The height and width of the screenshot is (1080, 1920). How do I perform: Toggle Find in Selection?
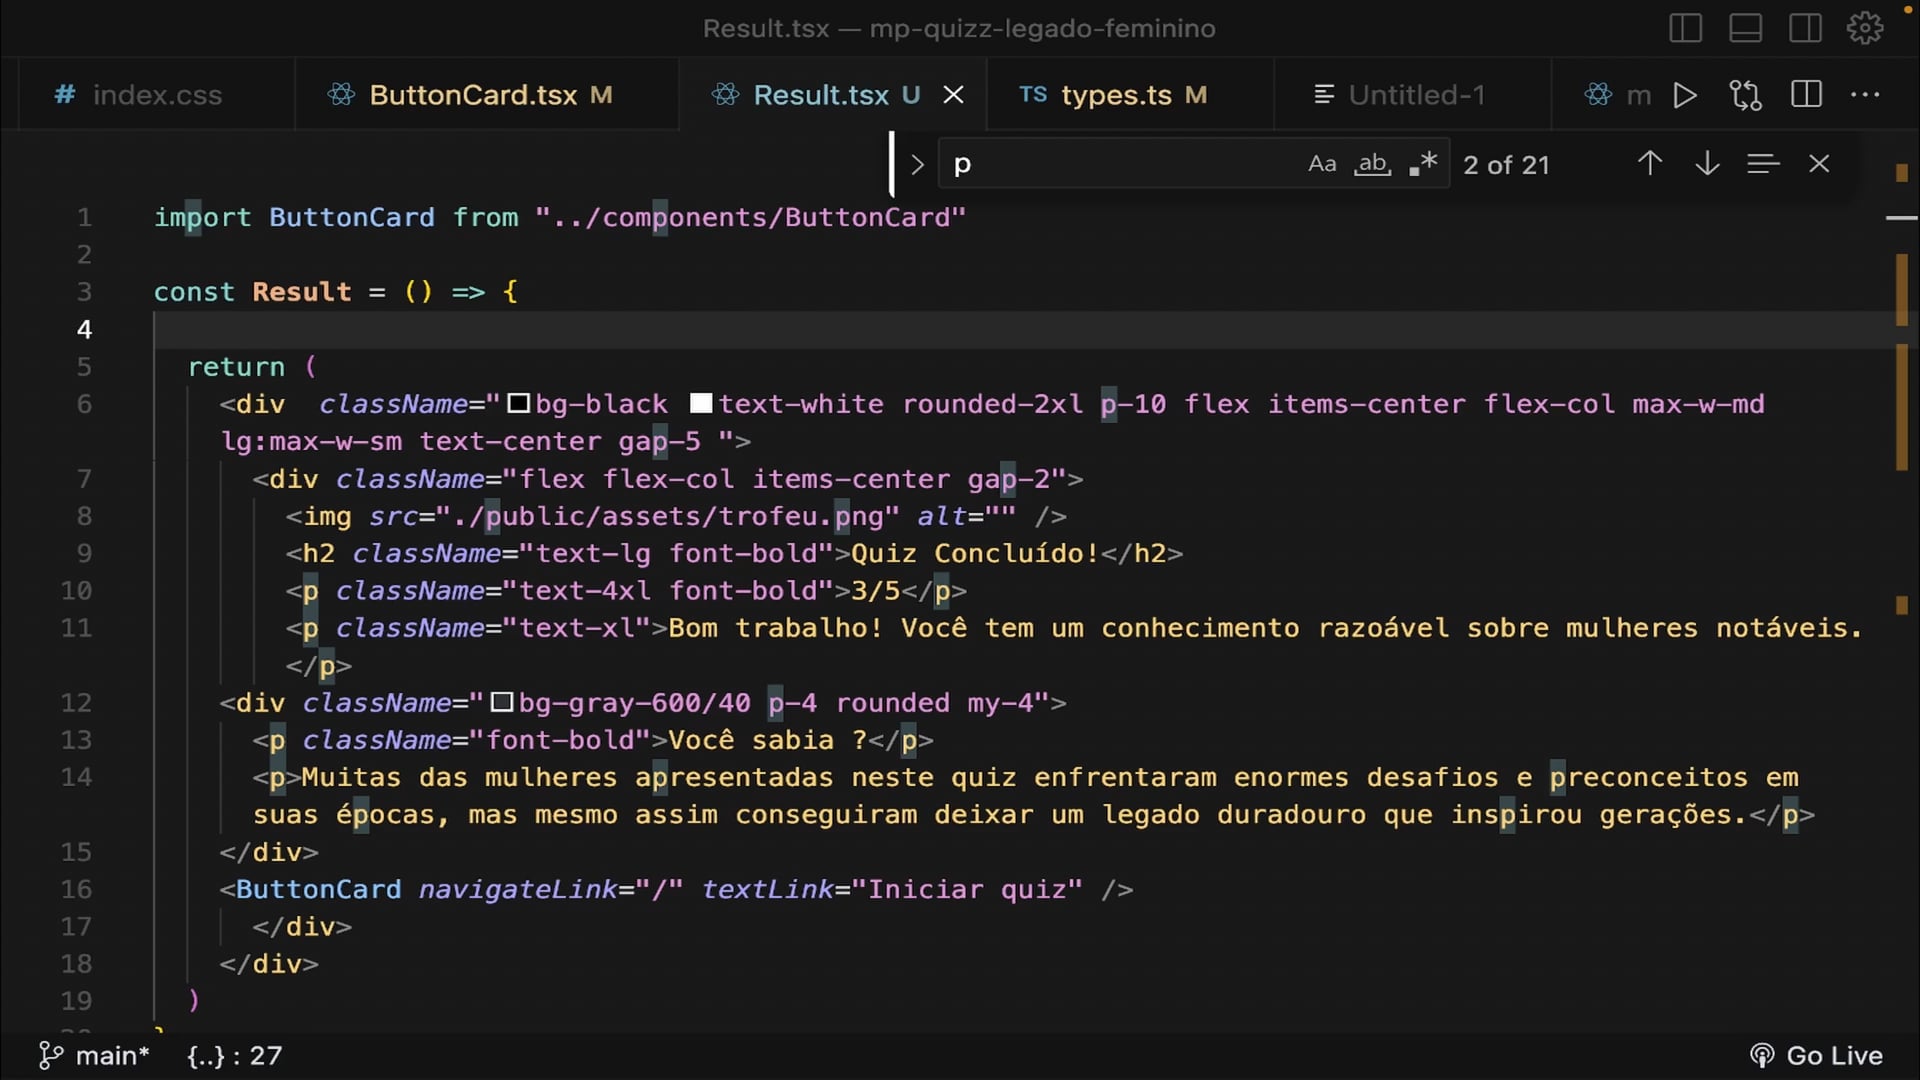pos(1763,164)
